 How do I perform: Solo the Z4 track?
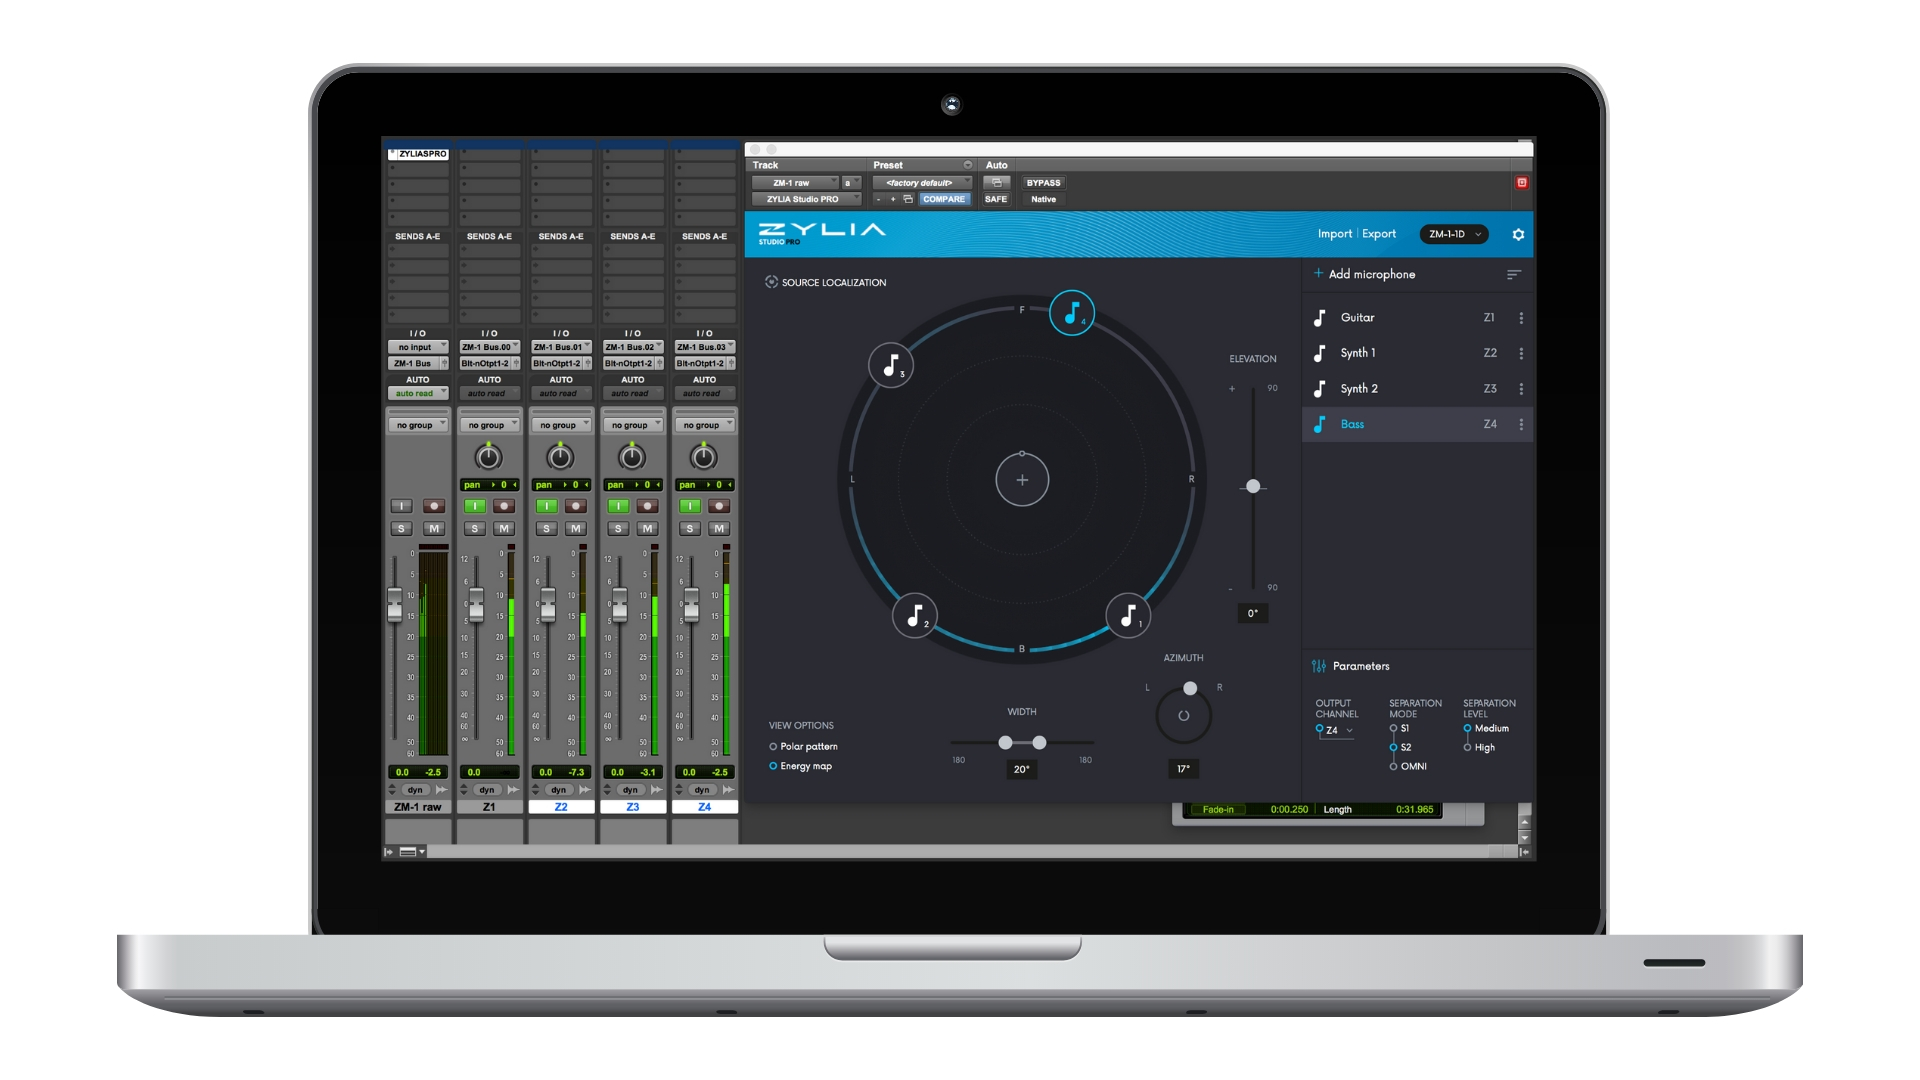(x=690, y=529)
